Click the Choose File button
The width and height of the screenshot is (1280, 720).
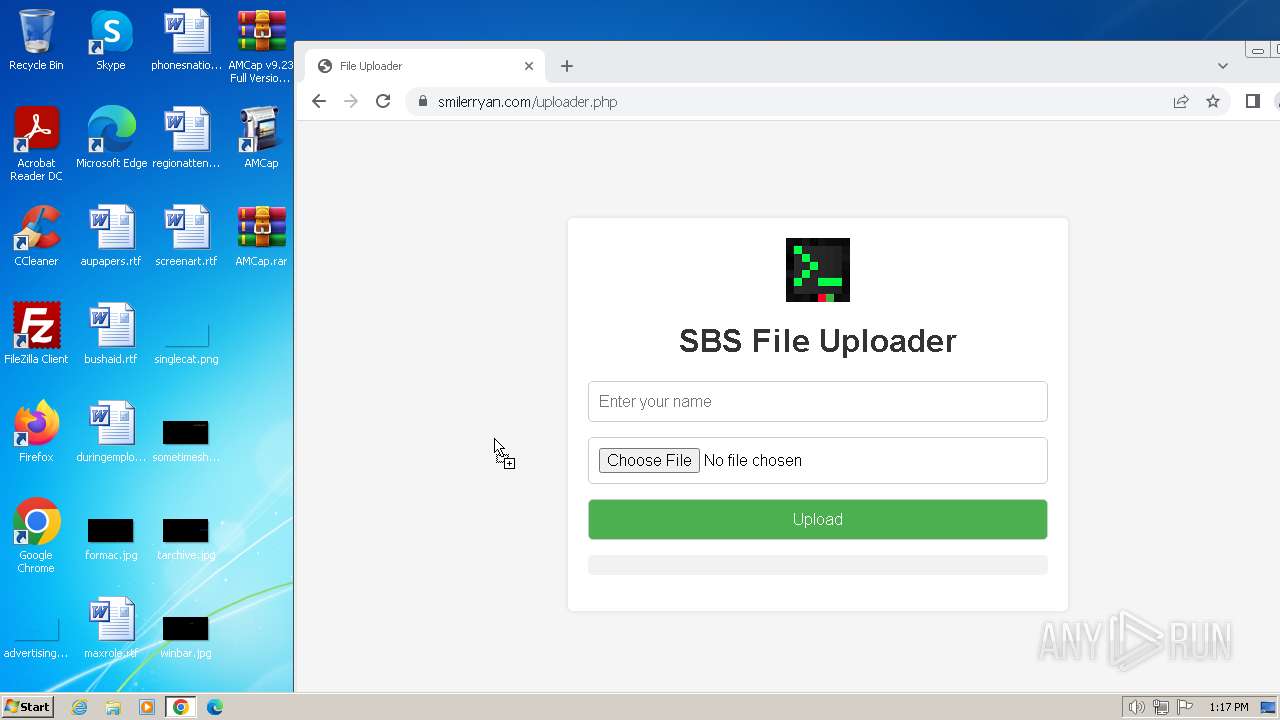[649, 460]
